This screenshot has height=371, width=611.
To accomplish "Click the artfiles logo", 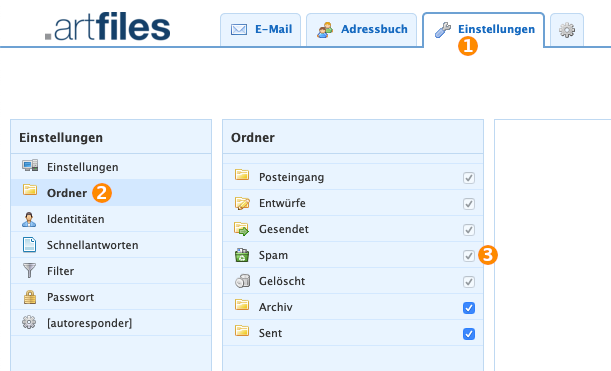I will point(108,26).
